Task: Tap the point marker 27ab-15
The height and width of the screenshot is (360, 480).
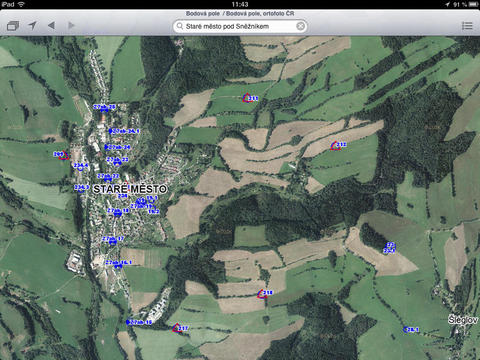Action: (x=139, y=322)
